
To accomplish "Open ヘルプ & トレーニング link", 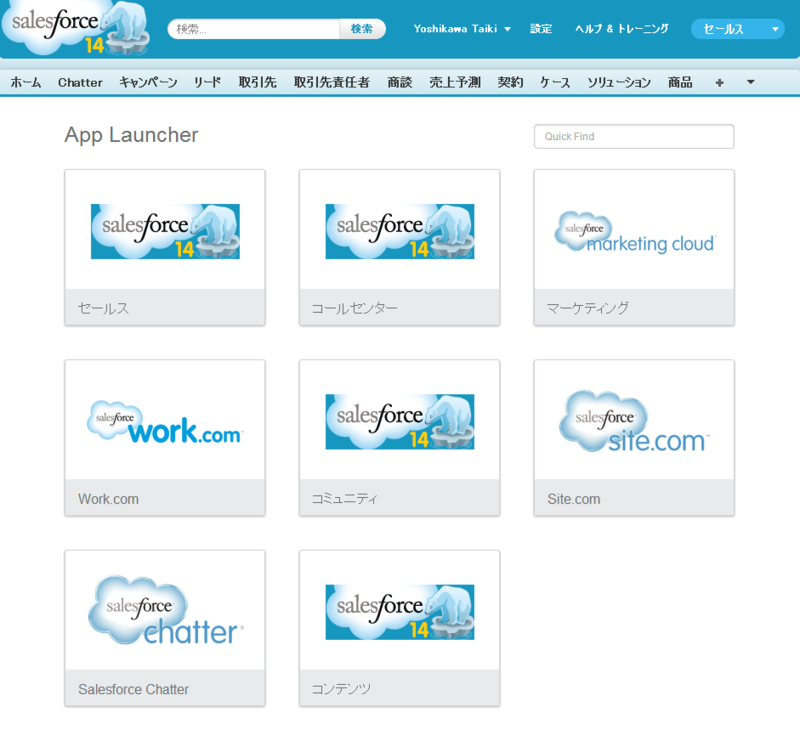I will [x=621, y=29].
